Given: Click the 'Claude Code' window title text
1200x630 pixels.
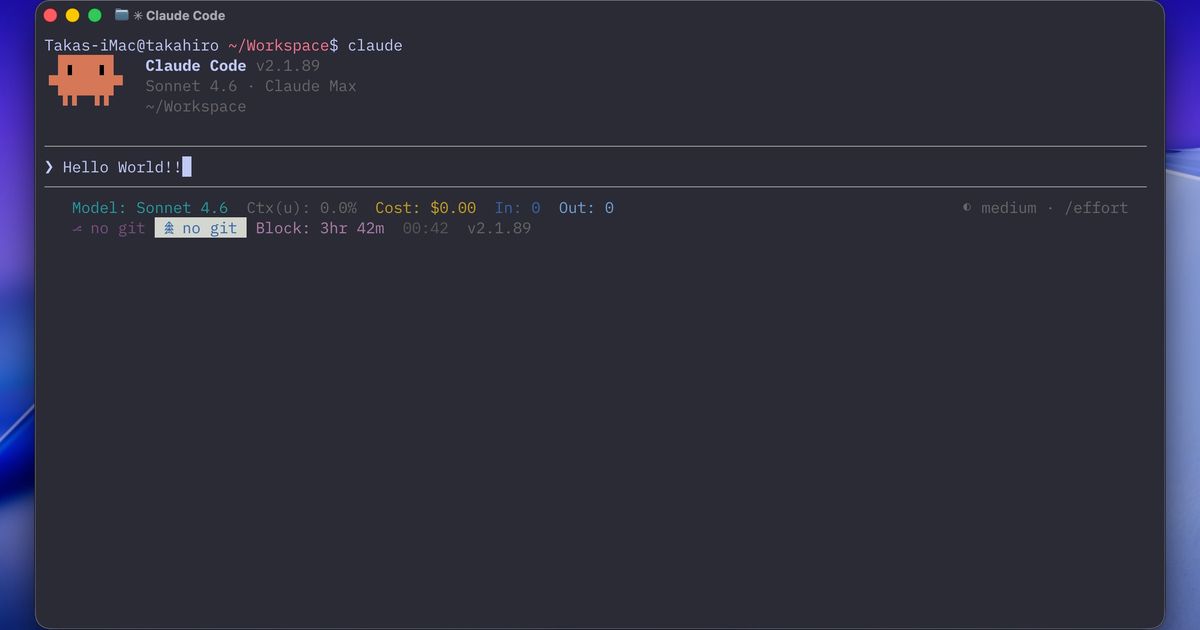Looking at the screenshot, I should coord(185,16).
